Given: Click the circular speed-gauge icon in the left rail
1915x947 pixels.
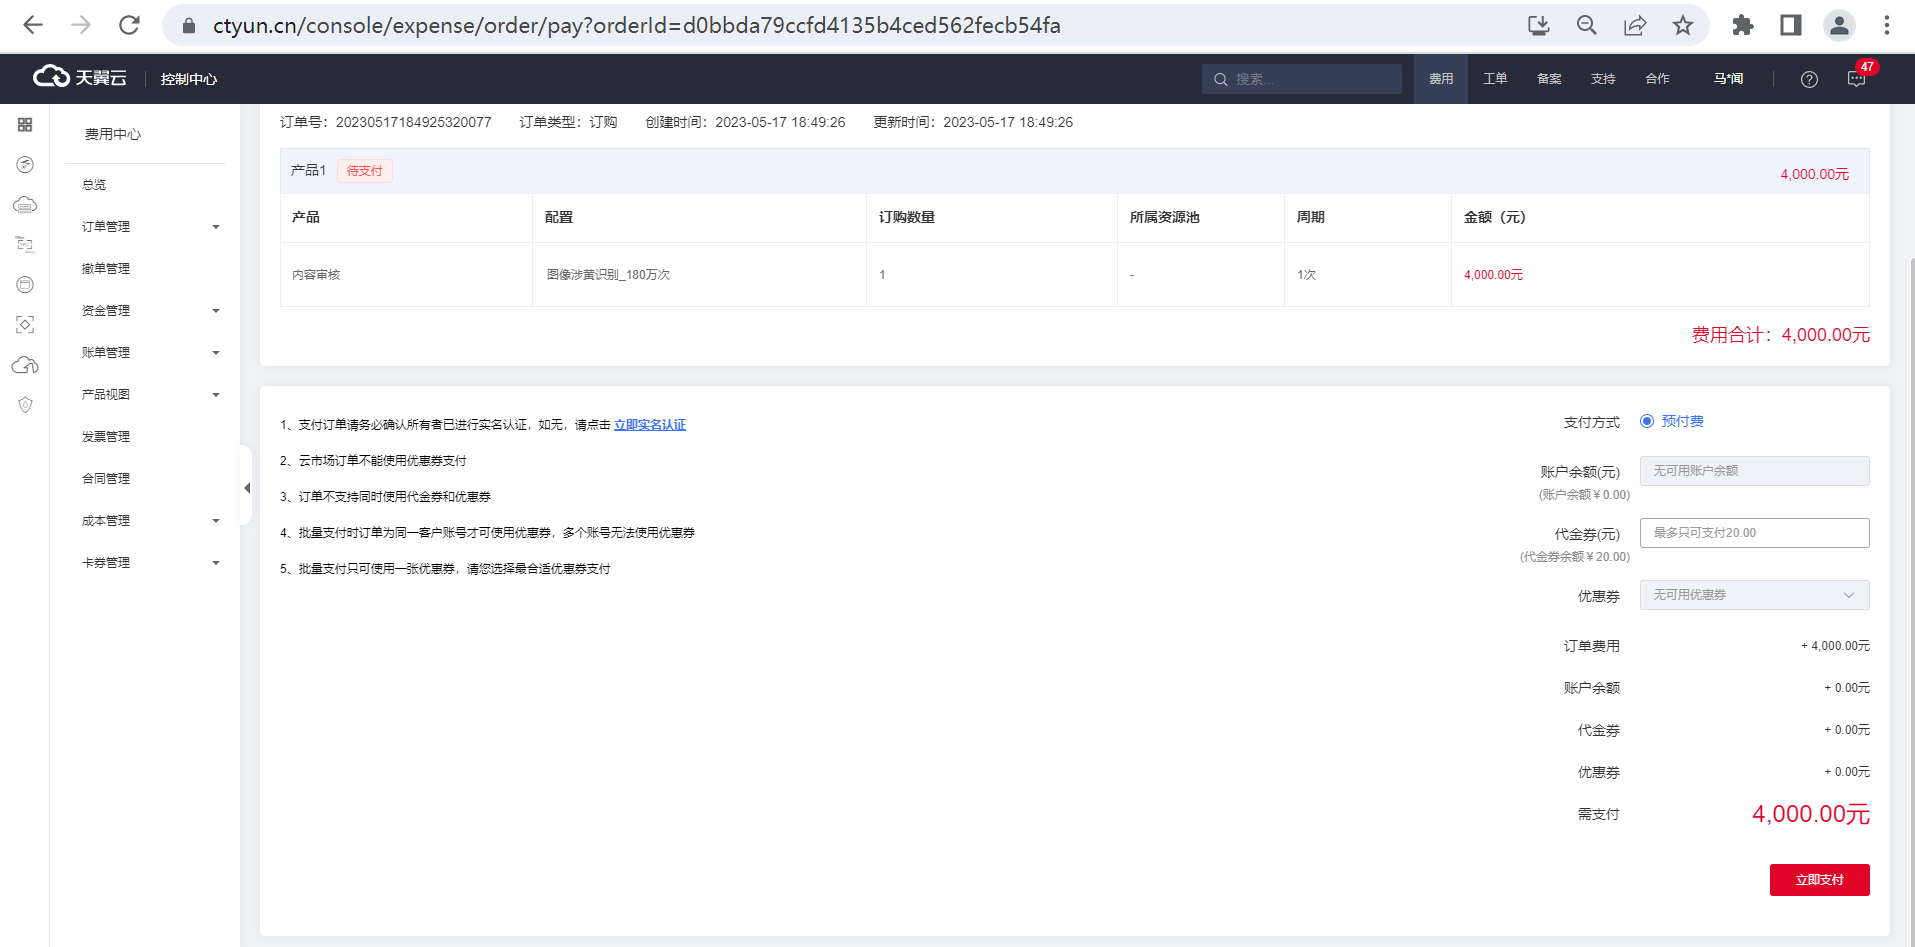Looking at the screenshot, I should pos(25,165).
